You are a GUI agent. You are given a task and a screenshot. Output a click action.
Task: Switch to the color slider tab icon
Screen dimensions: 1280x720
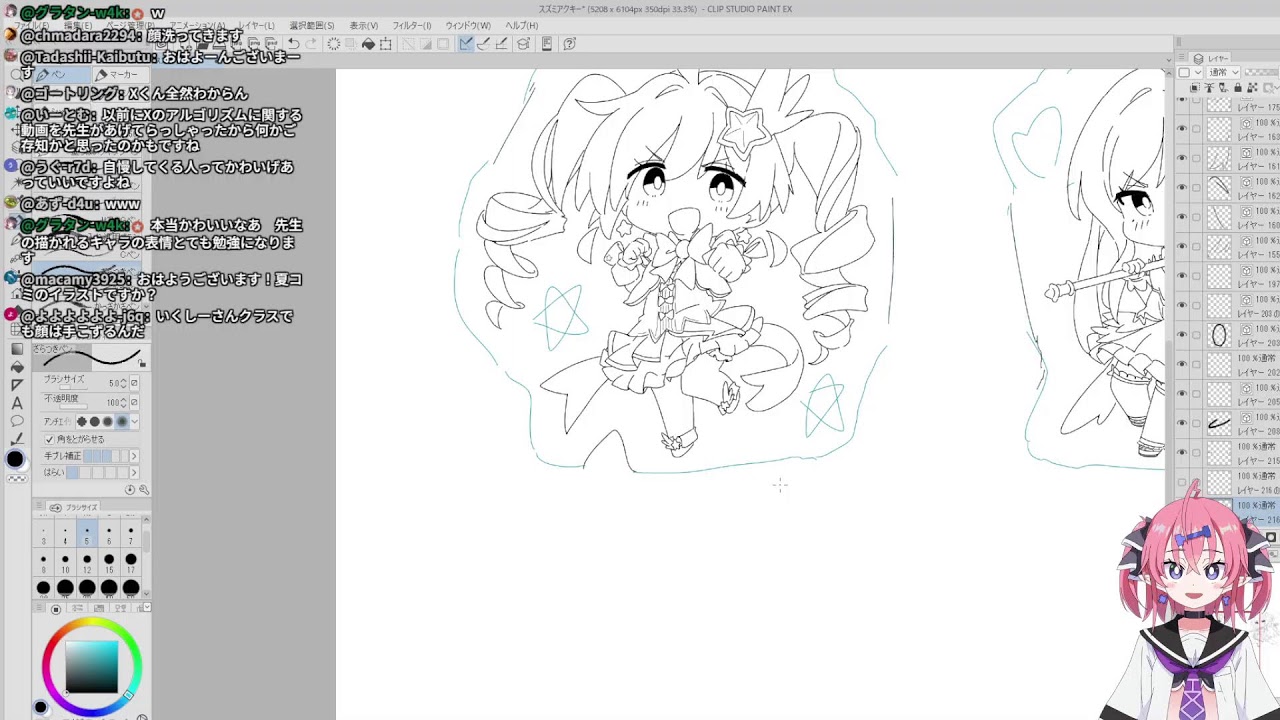click(79, 608)
